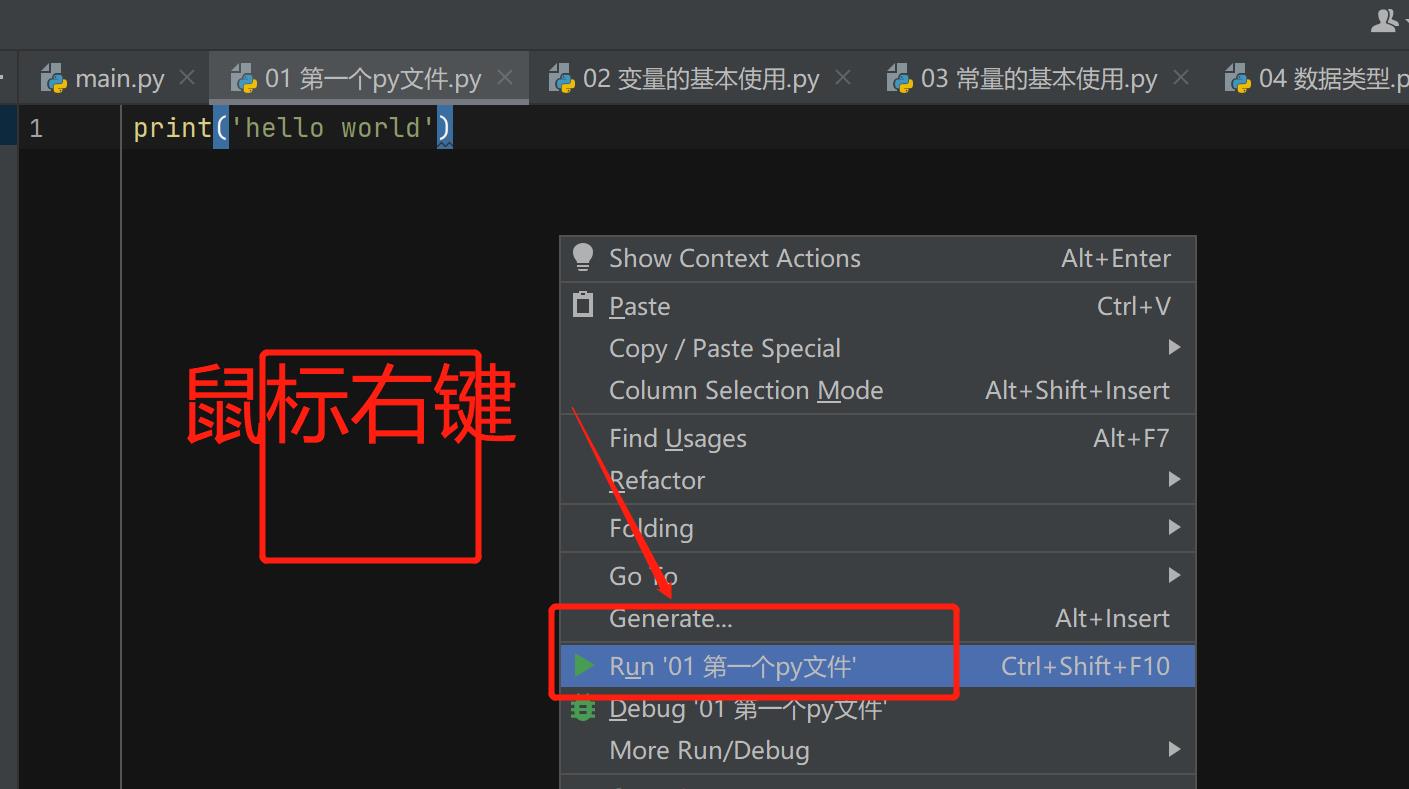Close the 01 第一个py文件.py tab
The height and width of the screenshot is (789, 1409).
tap(505, 78)
